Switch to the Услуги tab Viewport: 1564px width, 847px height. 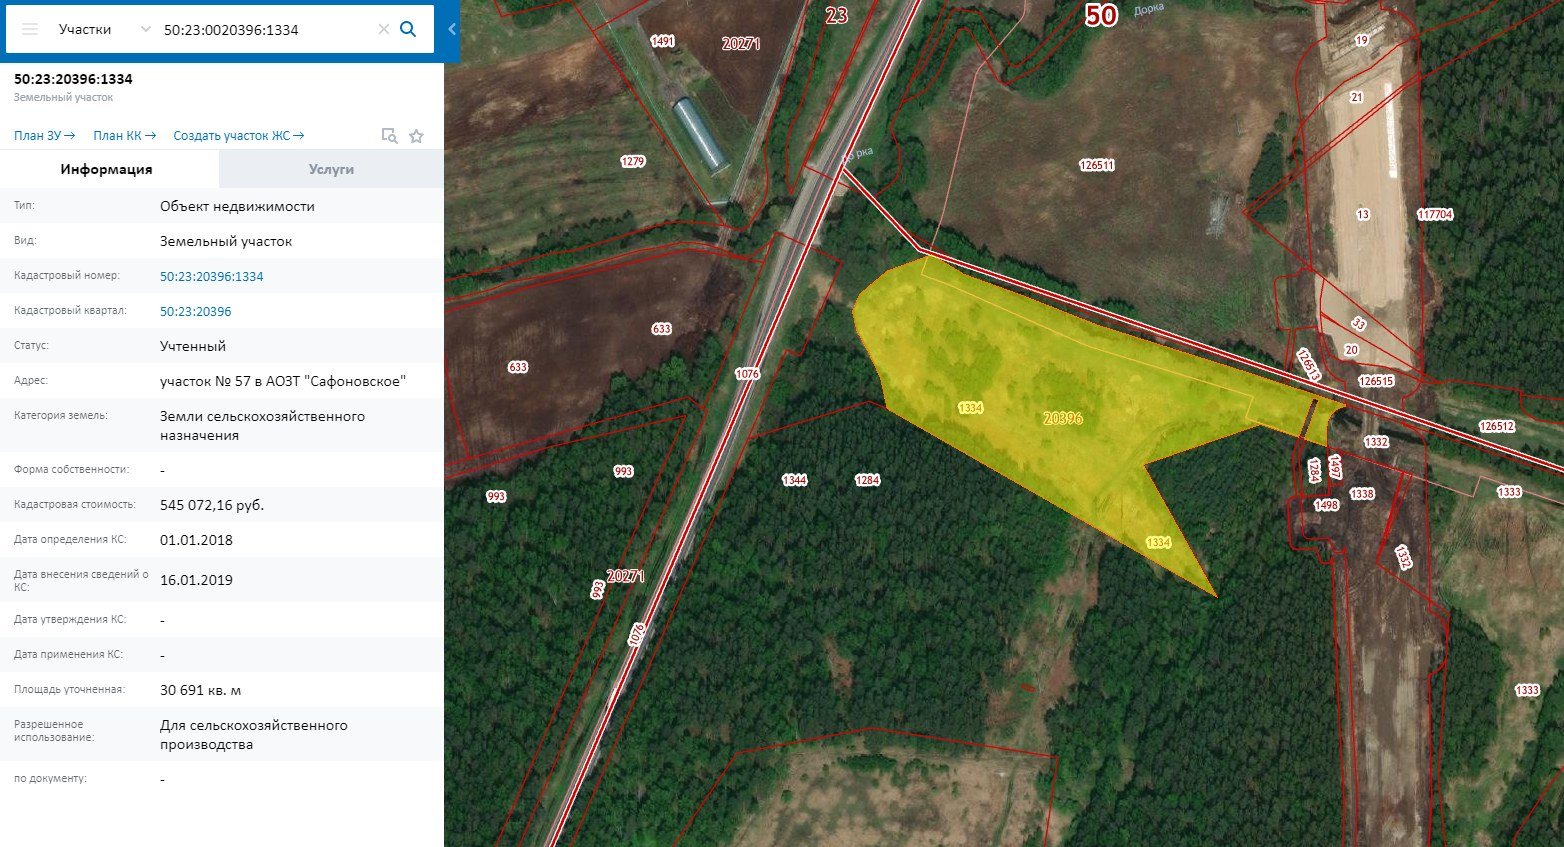(331, 169)
